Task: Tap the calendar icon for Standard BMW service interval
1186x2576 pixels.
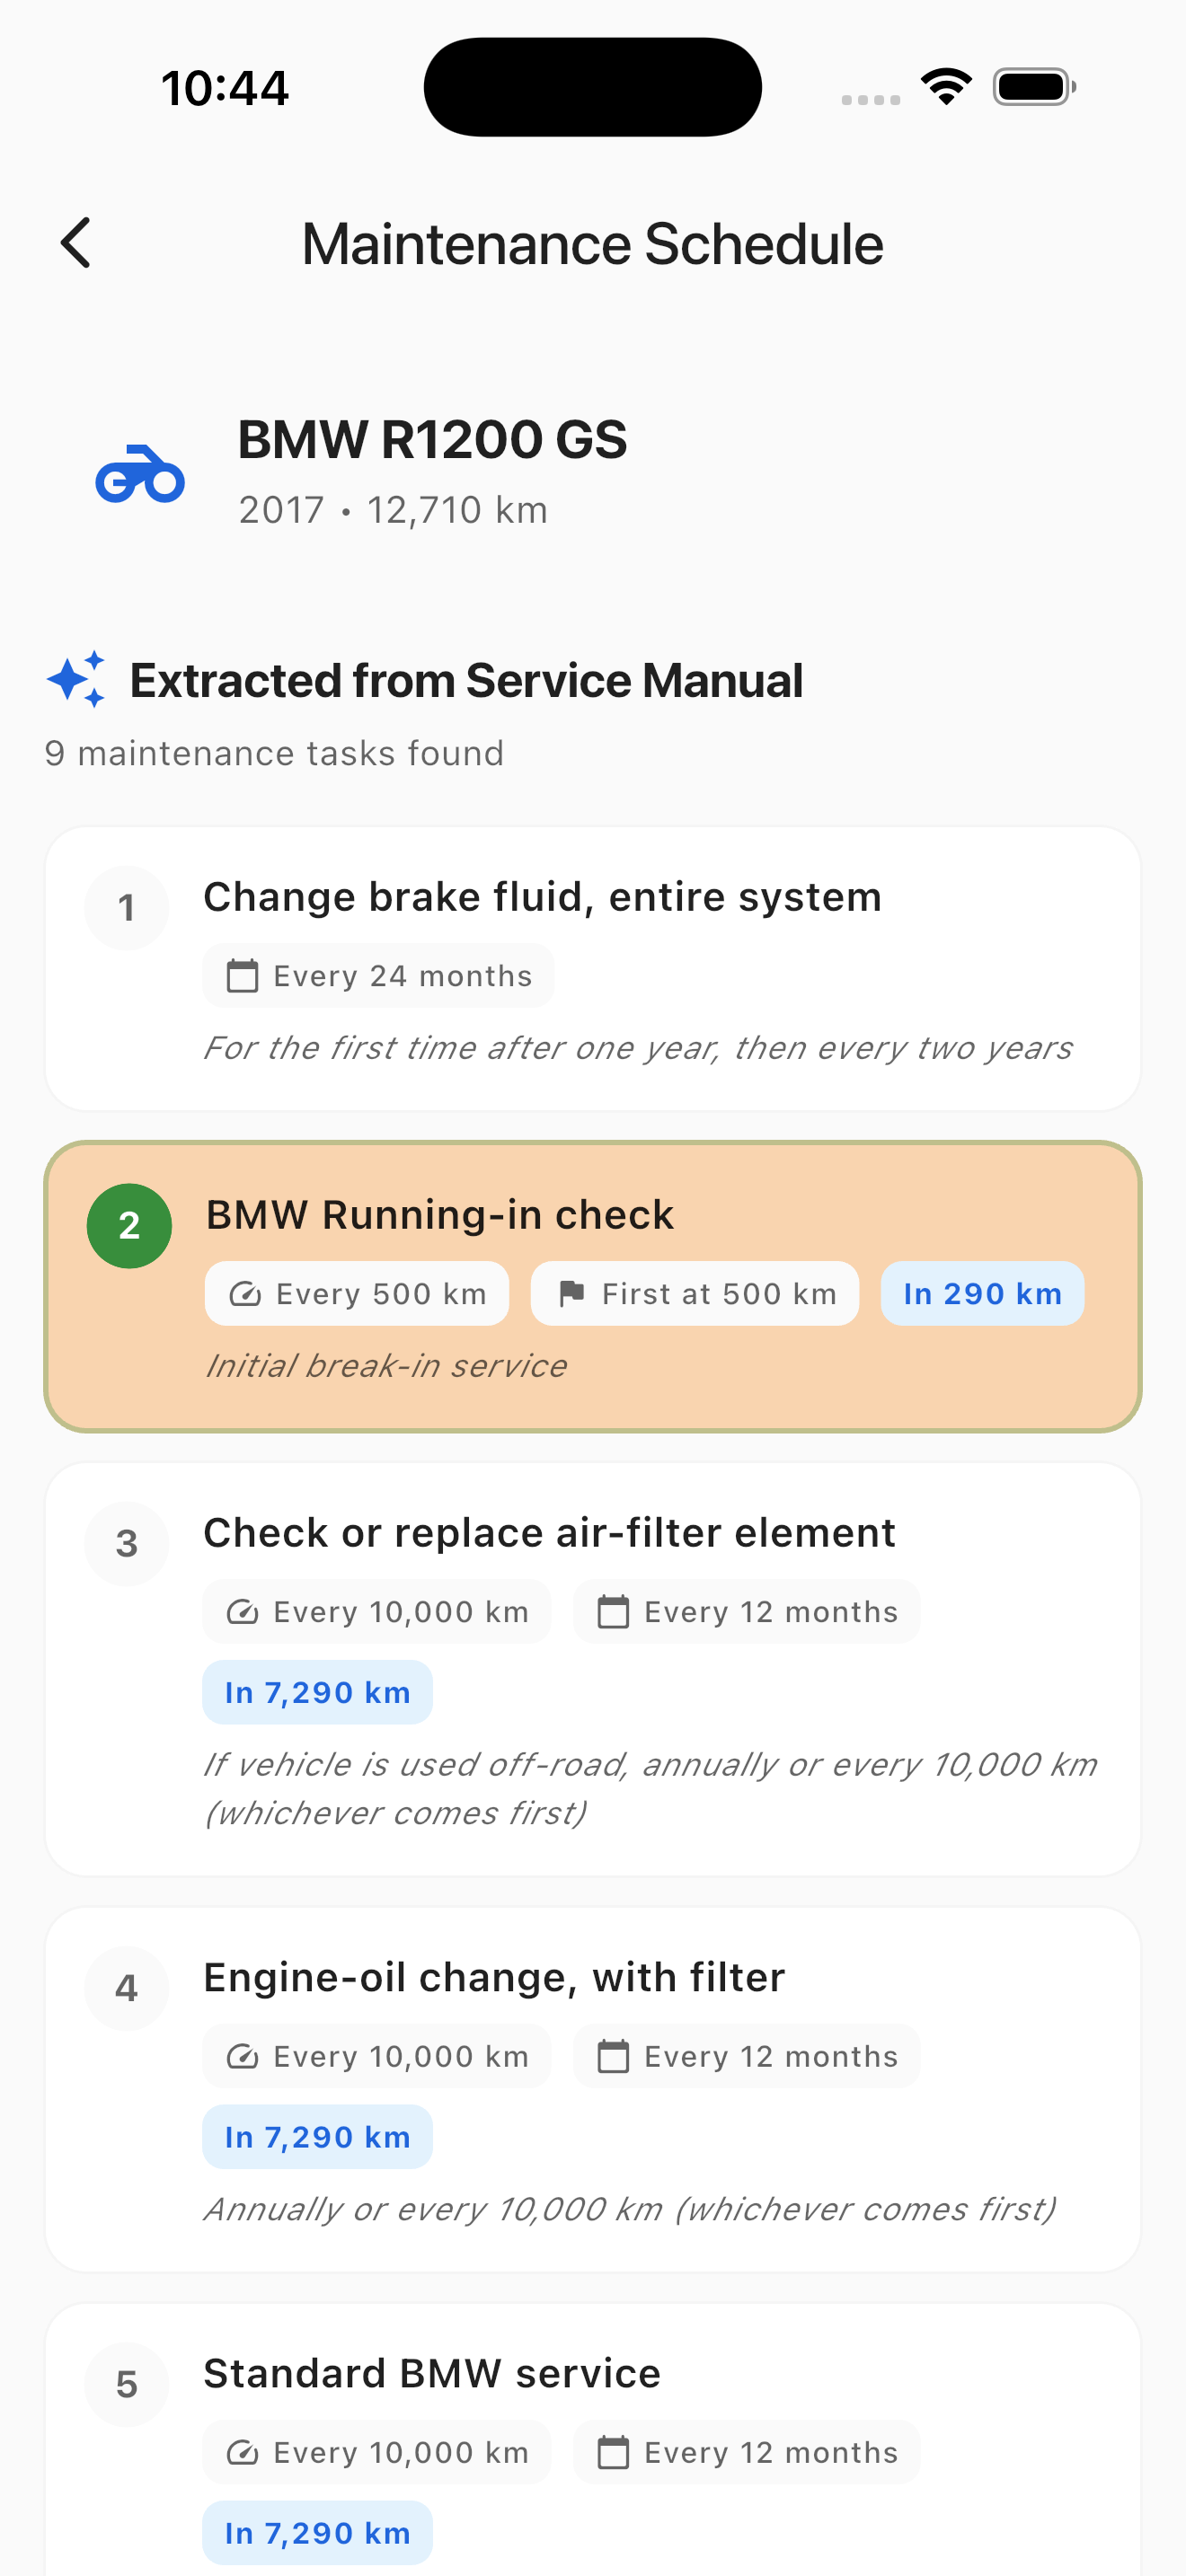Action: point(613,2452)
